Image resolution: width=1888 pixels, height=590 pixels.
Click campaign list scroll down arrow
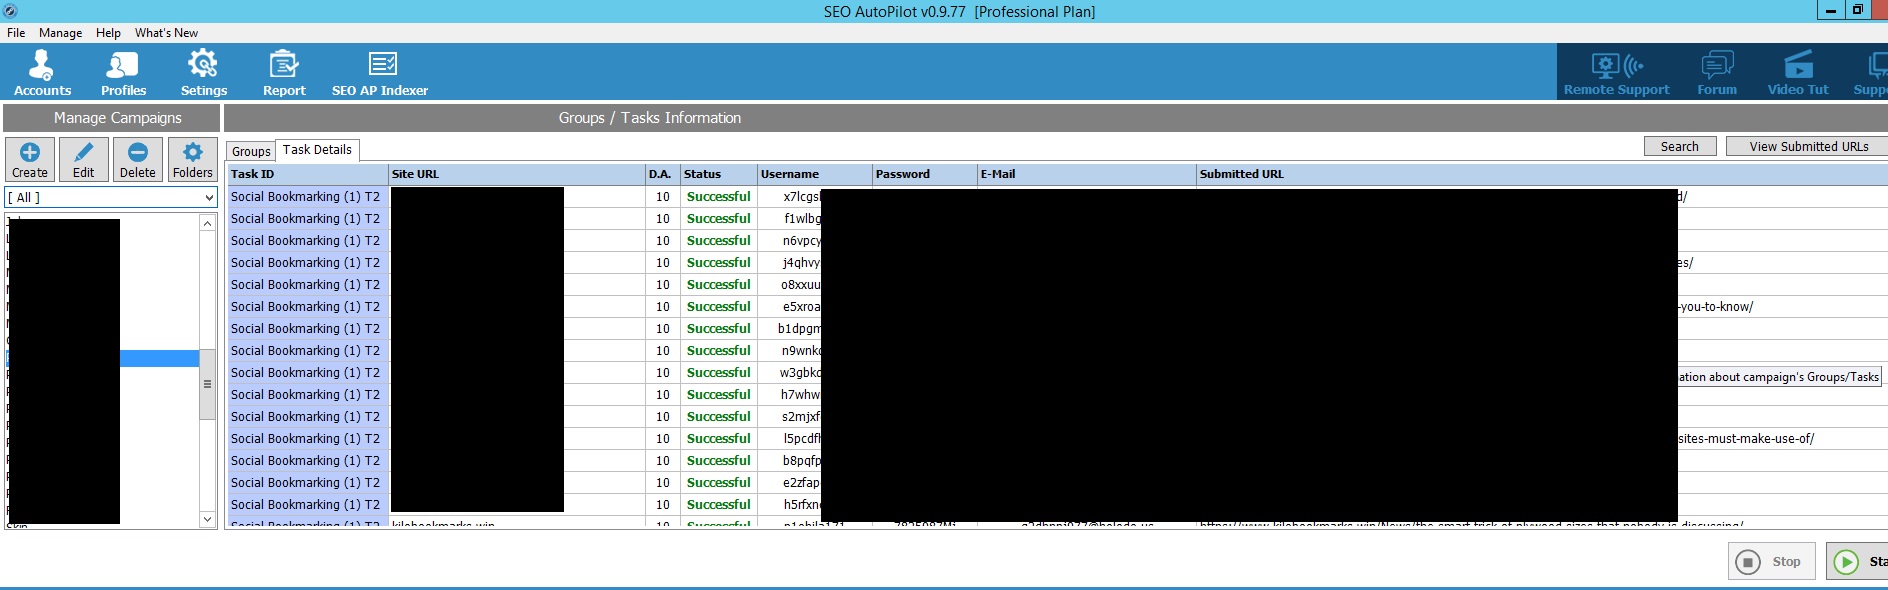[x=207, y=519]
